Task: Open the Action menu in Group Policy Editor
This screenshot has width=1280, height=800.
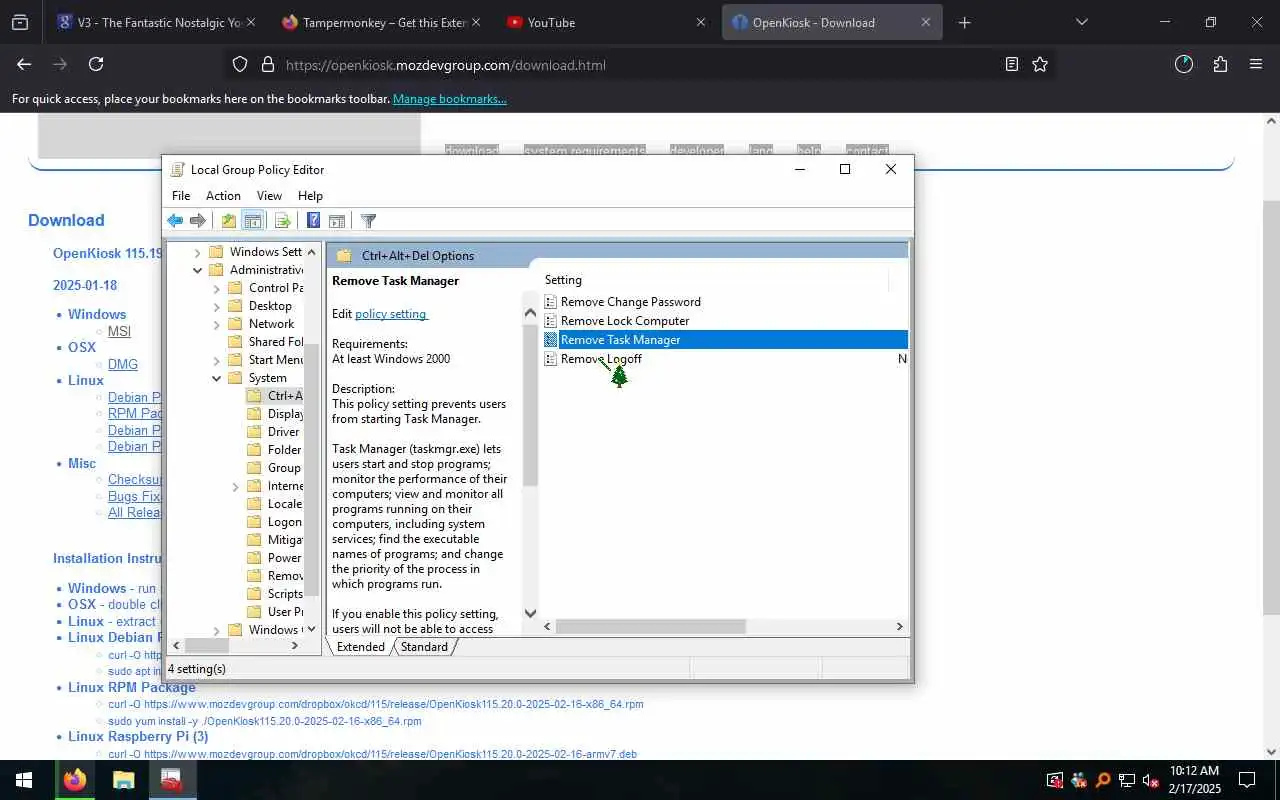Action: (x=223, y=196)
